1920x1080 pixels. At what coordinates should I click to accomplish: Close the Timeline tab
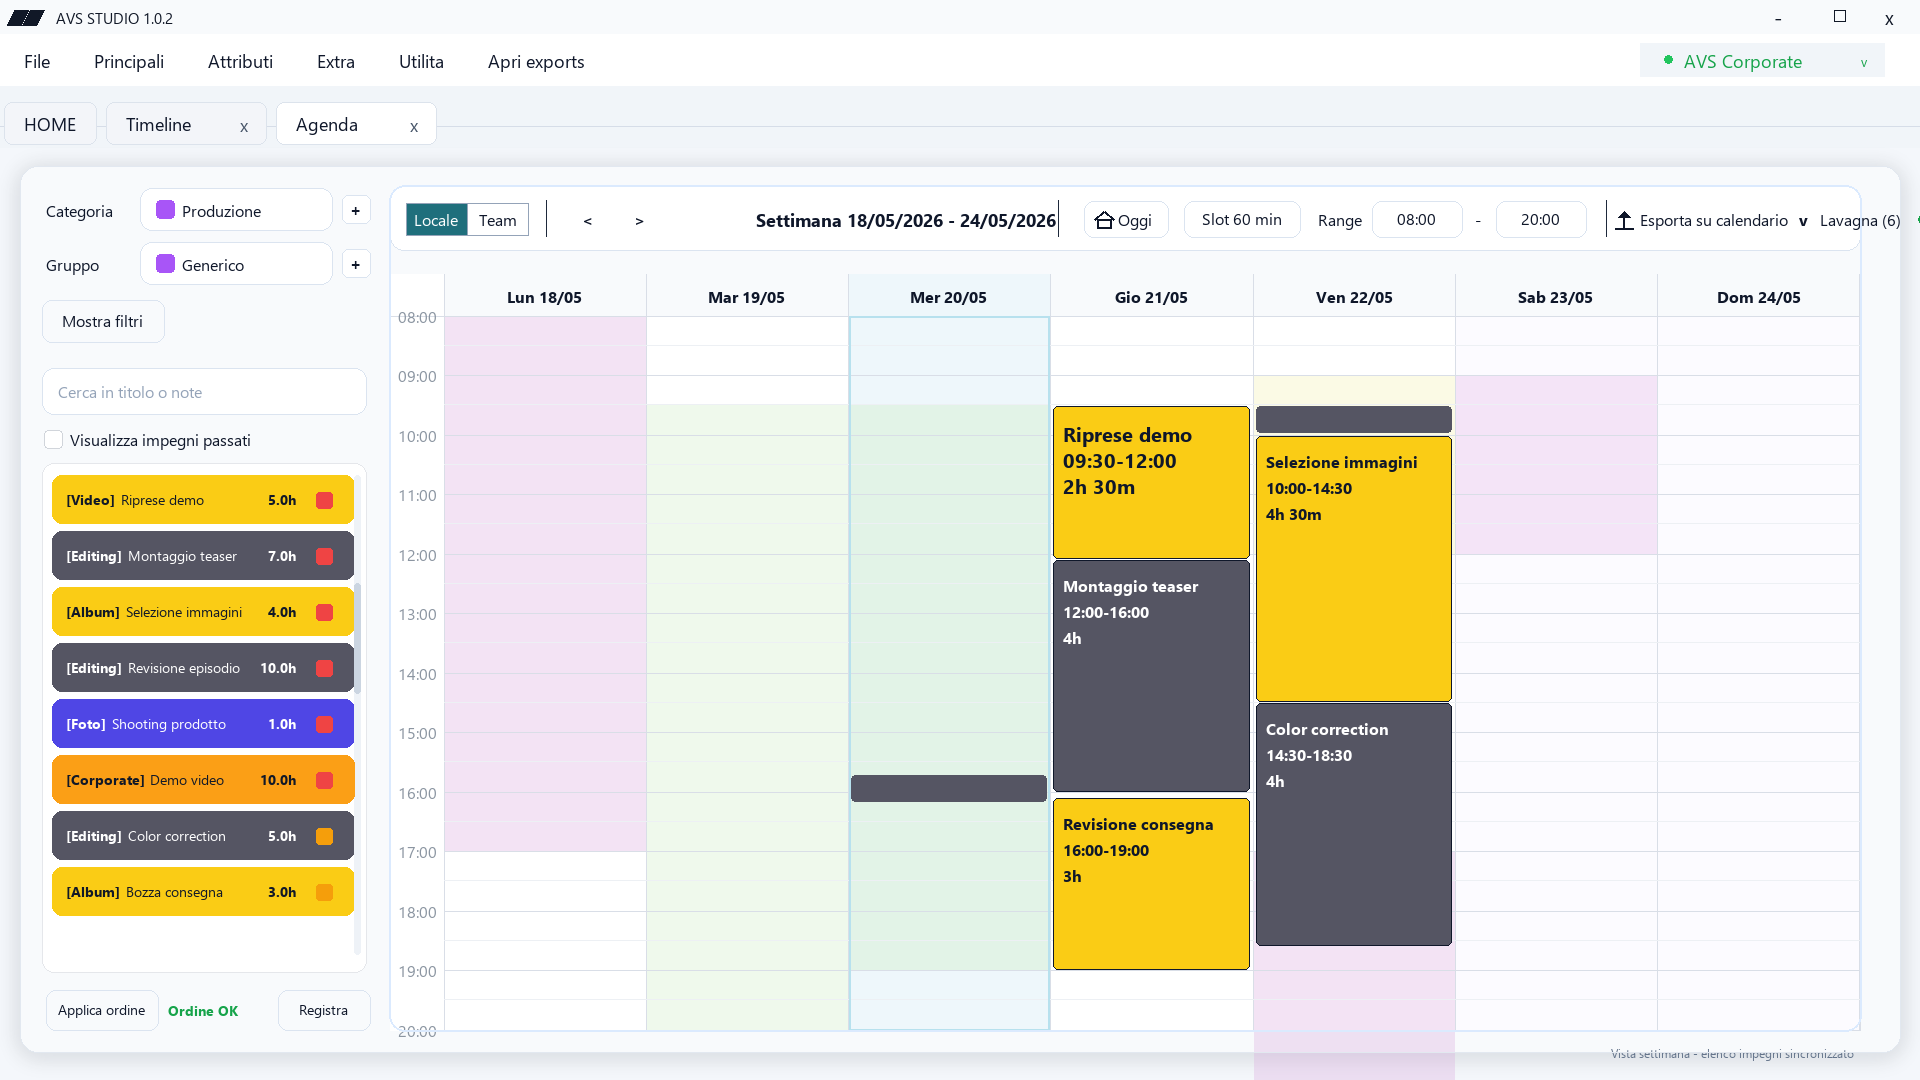tap(244, 127)
